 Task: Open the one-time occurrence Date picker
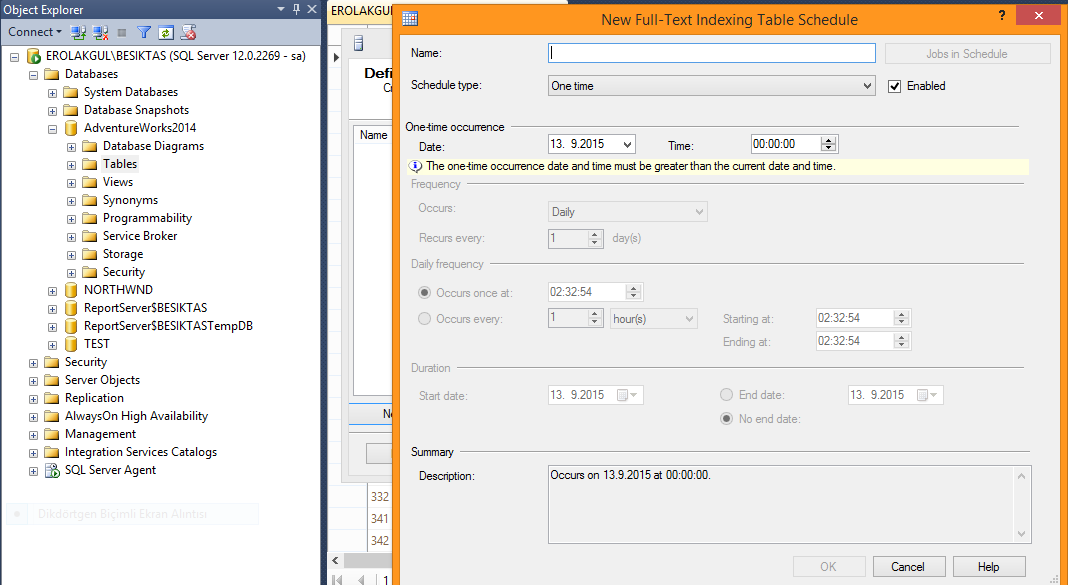click(627, 145)
